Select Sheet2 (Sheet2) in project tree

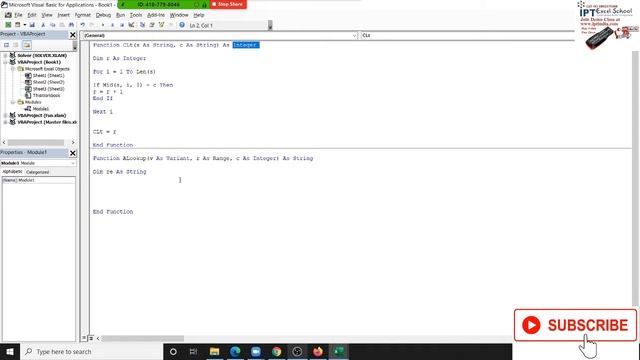pyautogui.click(x=48, y=82)
